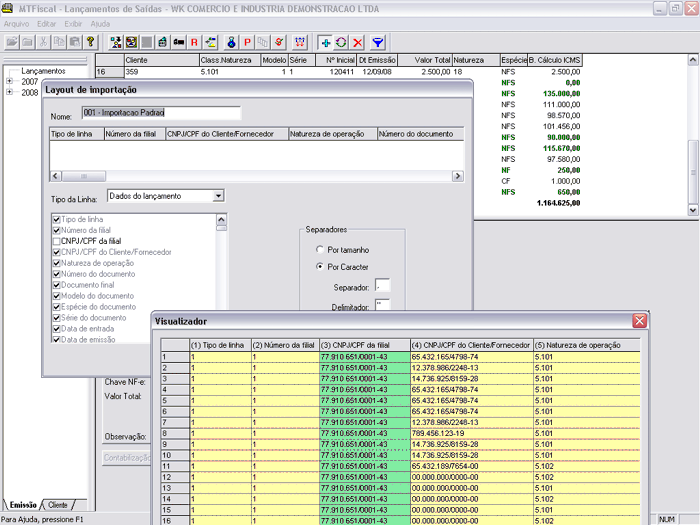Expand the 2008 tree node
700x525 pixels.
pos(9,92)
